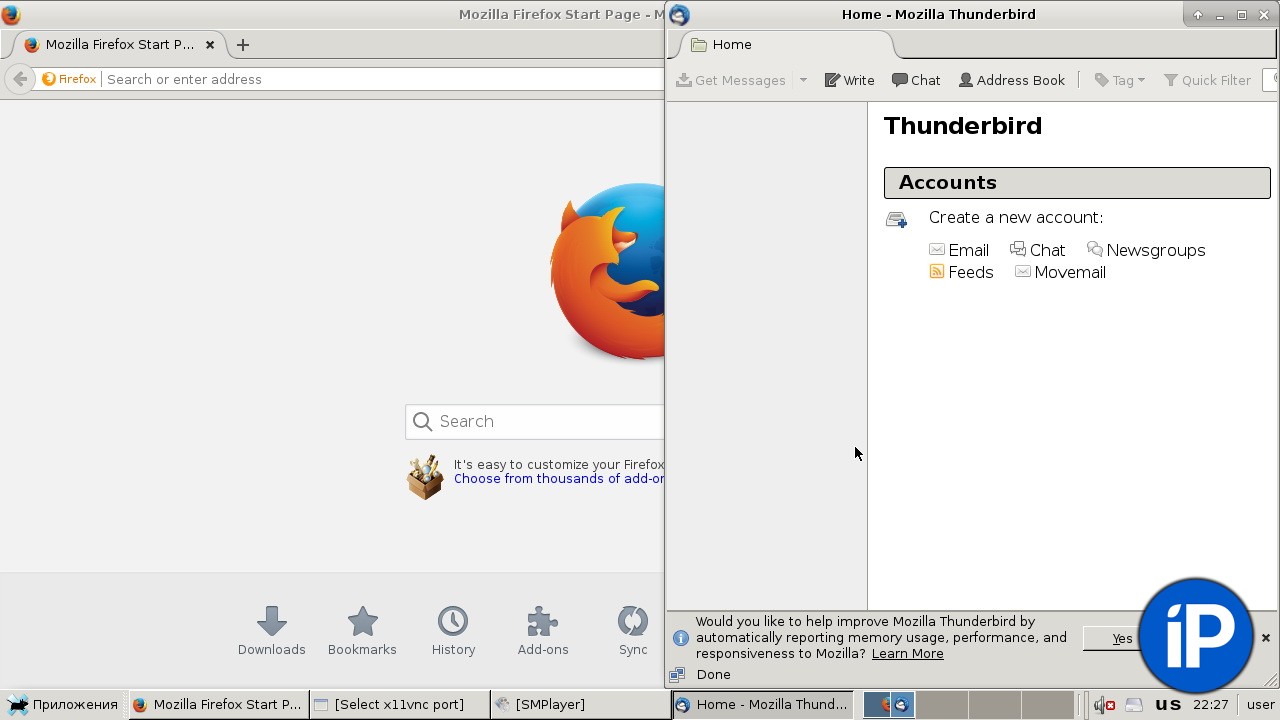This screenshot has height=720, width=1280.
Task: Open History from Firefox start page
Action: coord(453,631)
